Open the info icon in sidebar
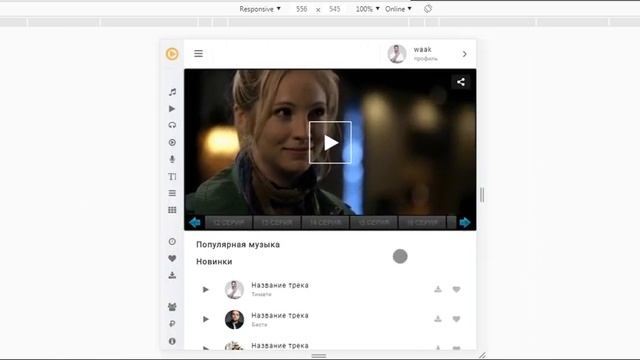640x360 pixels. [x=172, y=341]
